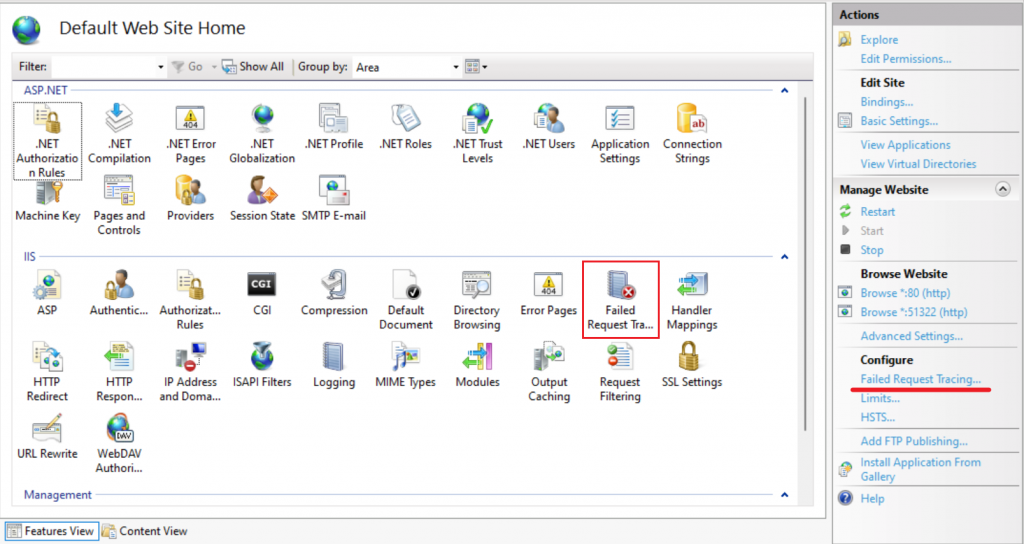
Task: Click View Applications link
Action: [905, 145]
